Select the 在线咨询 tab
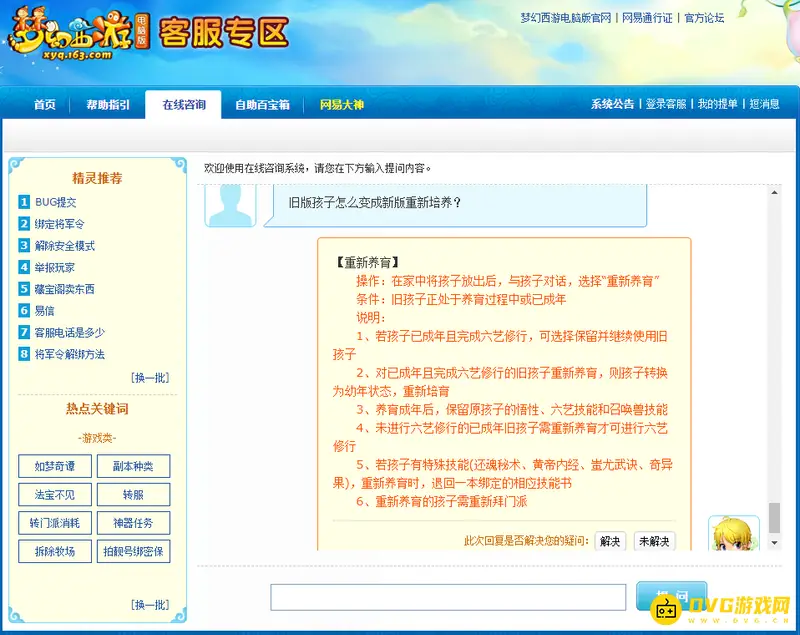This screenshot has width=800, height=635. (184, 105)
